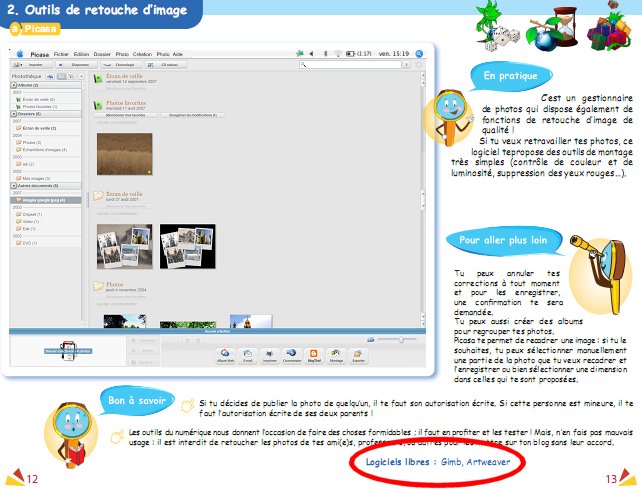The height and width of the screenshot is (490, 642).
Task: Select the brown field photo thumbnail
Action: click(x=124, y=154)
